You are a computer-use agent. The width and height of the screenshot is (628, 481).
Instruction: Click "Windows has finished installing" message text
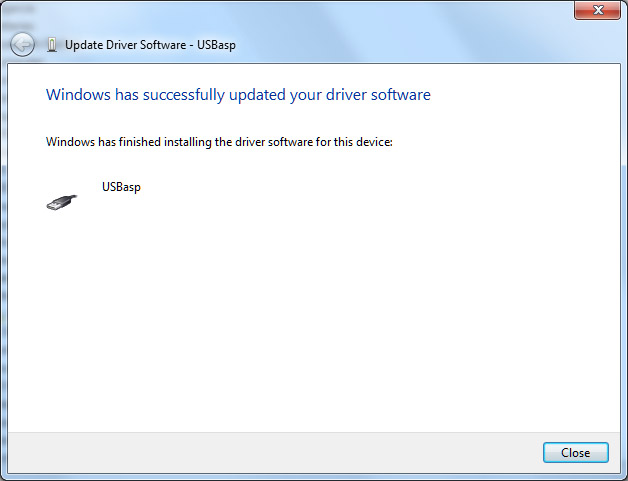[x=219, y=142]
